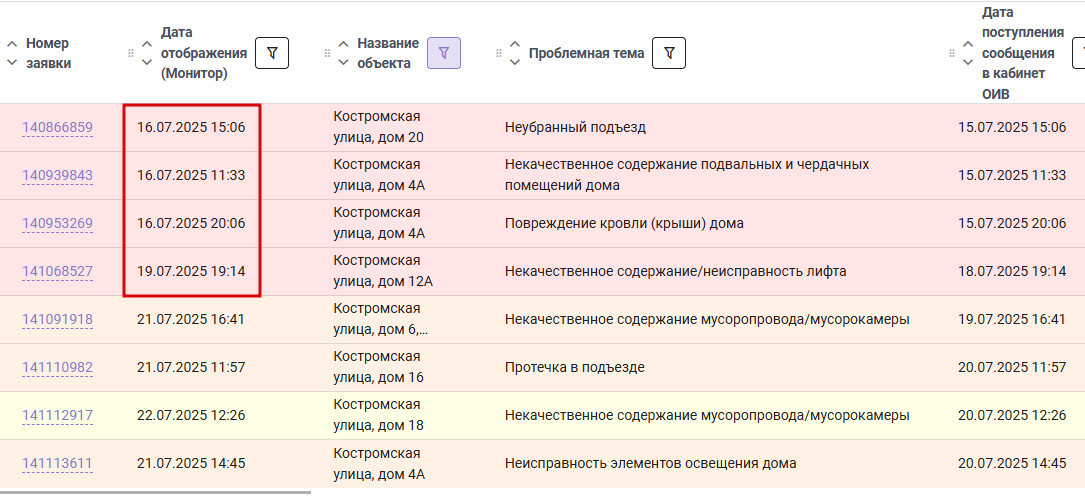Open request 141110982 about leak

57,367
